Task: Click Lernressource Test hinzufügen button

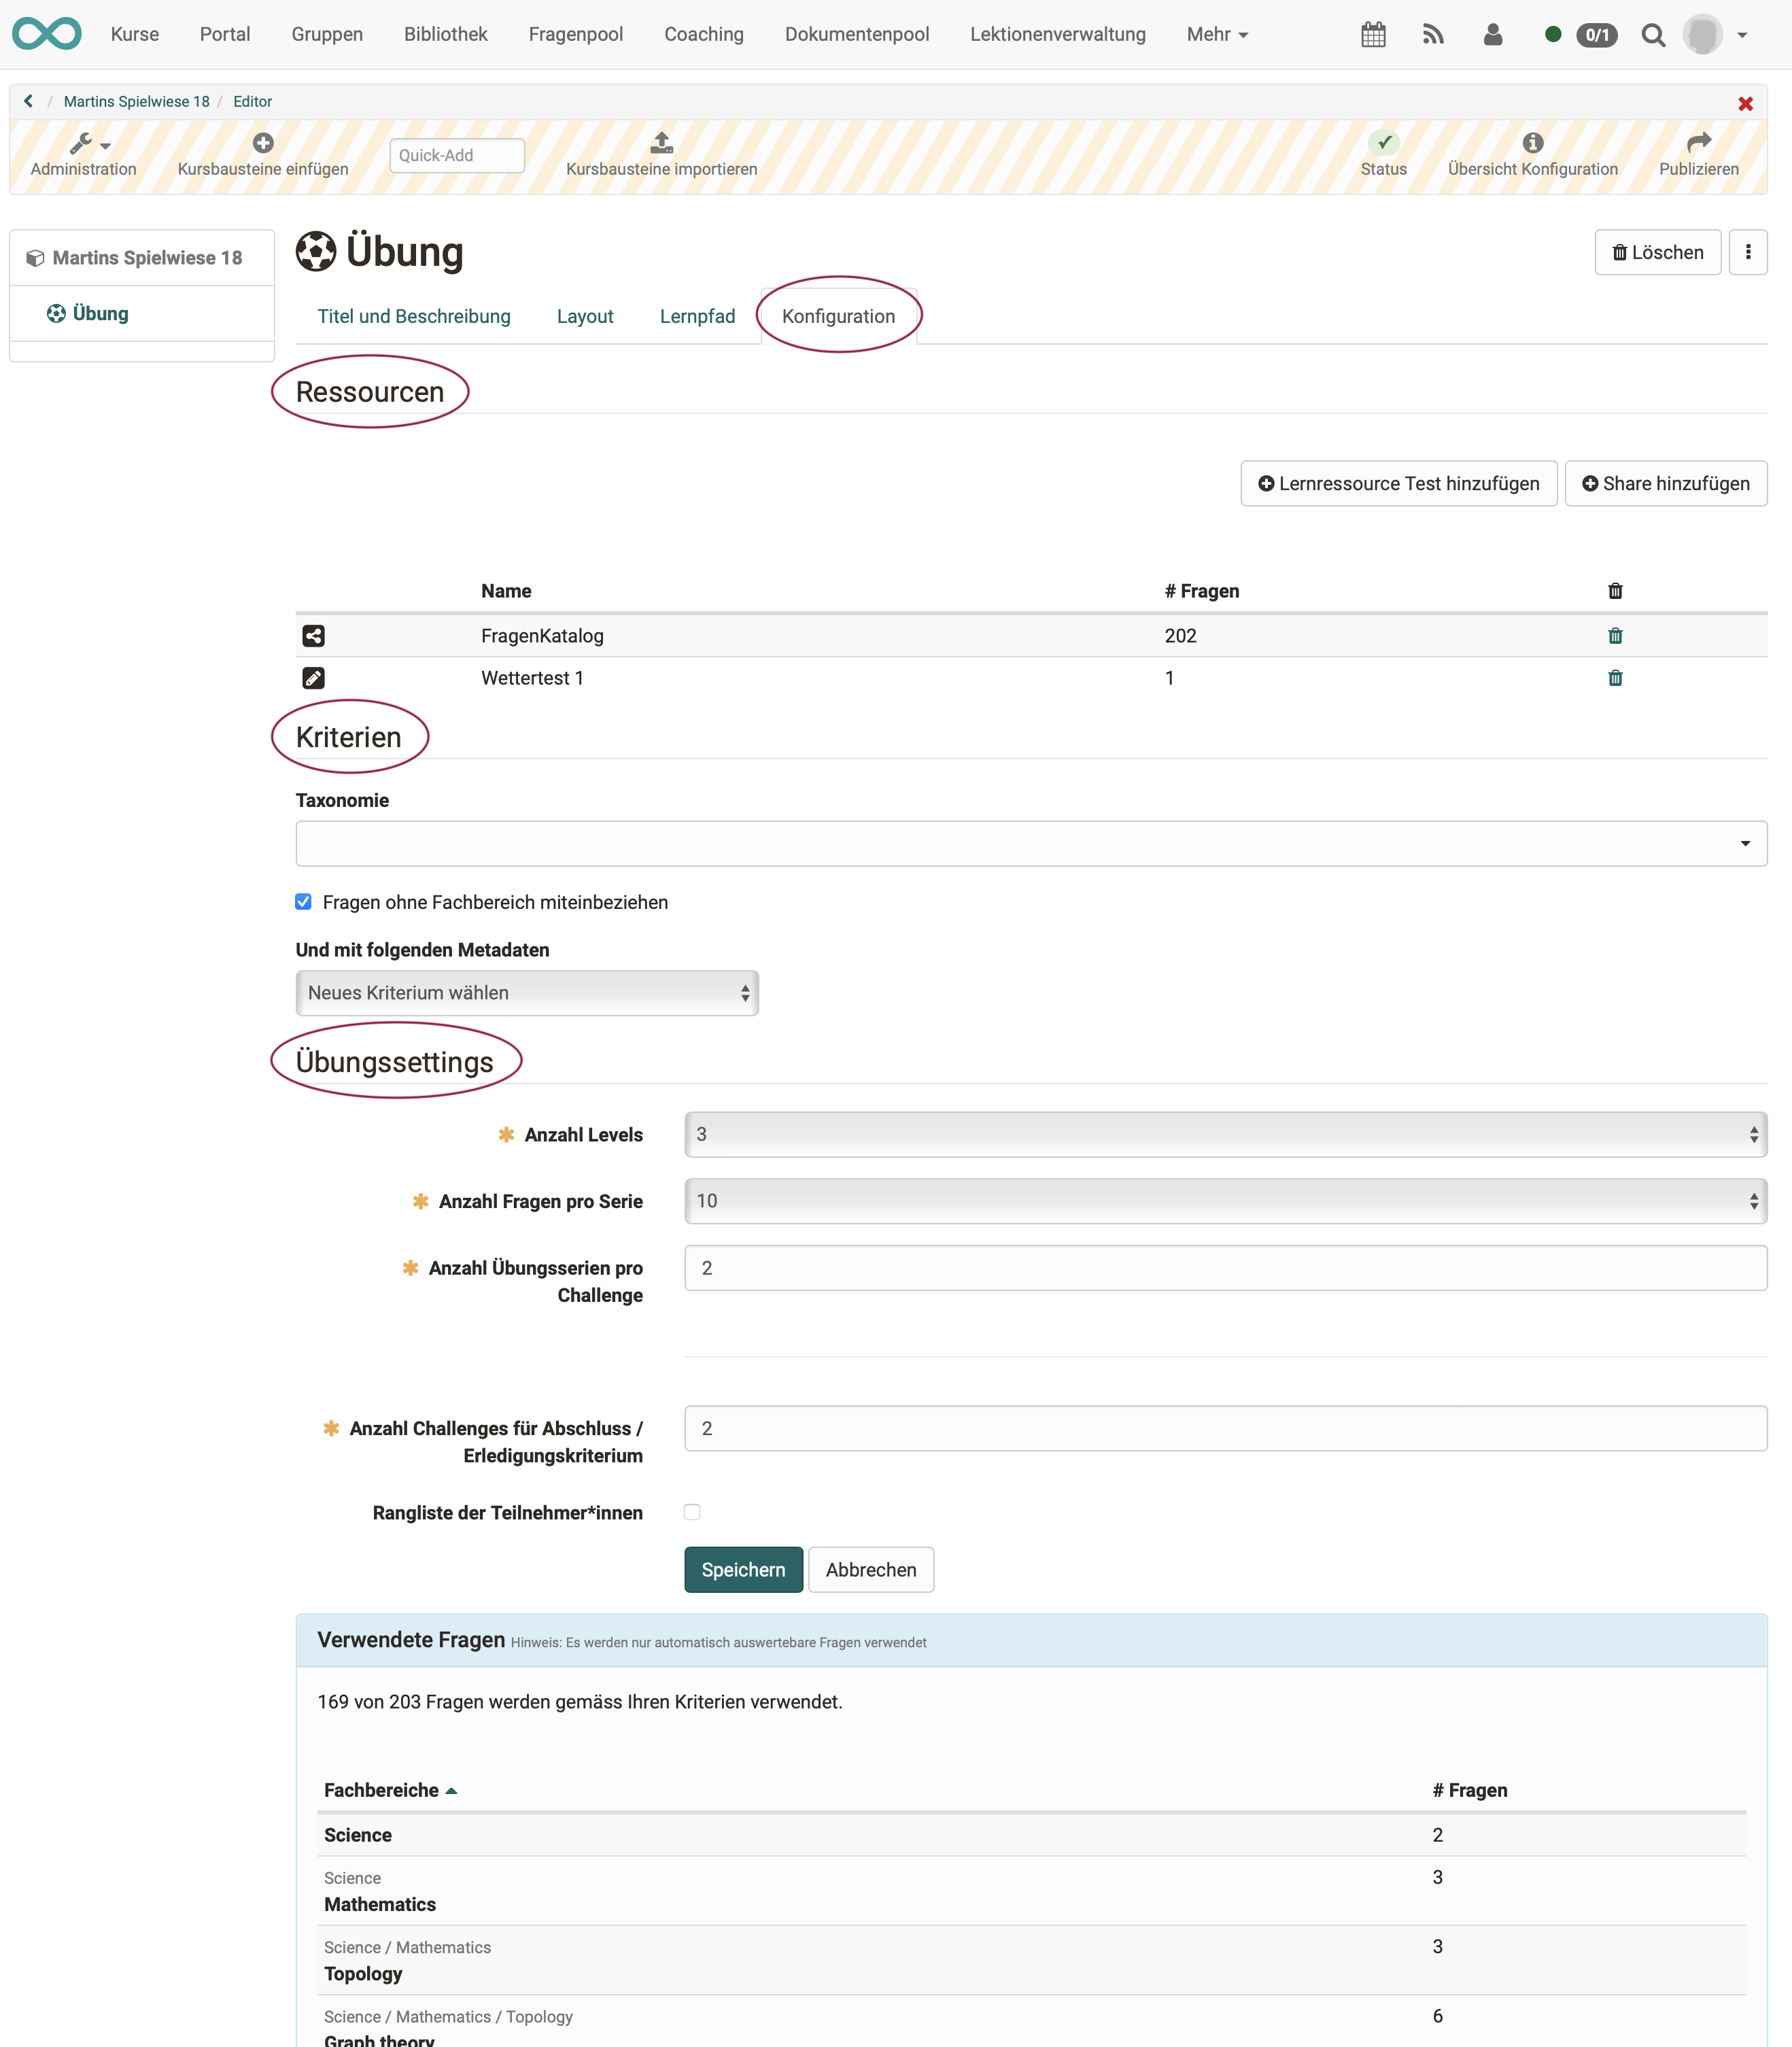Action: [x=1398, y=484]
